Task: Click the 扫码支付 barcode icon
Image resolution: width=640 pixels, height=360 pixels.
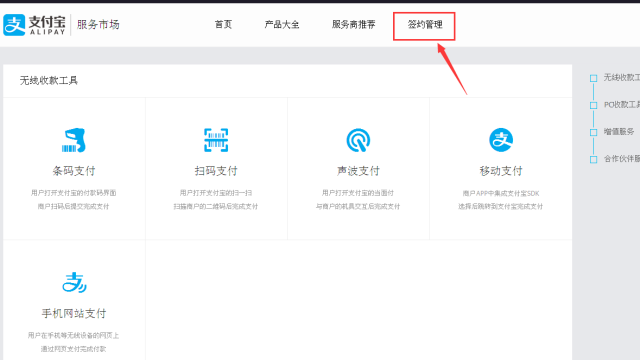Action: (x=216, y=140)
